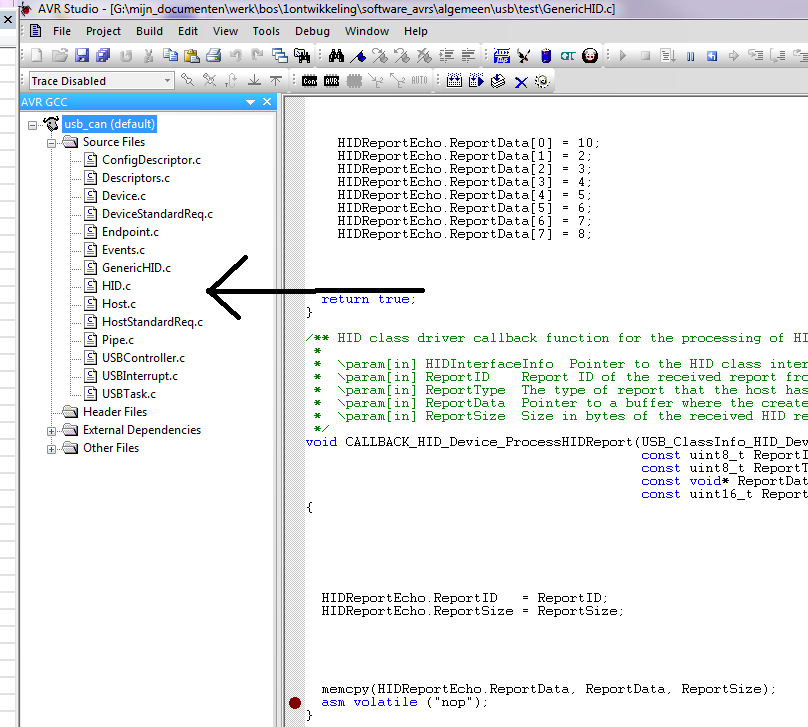Click the blue X clean icon
Viewport: 808px width, 727px height.
(x=521, y=81)
